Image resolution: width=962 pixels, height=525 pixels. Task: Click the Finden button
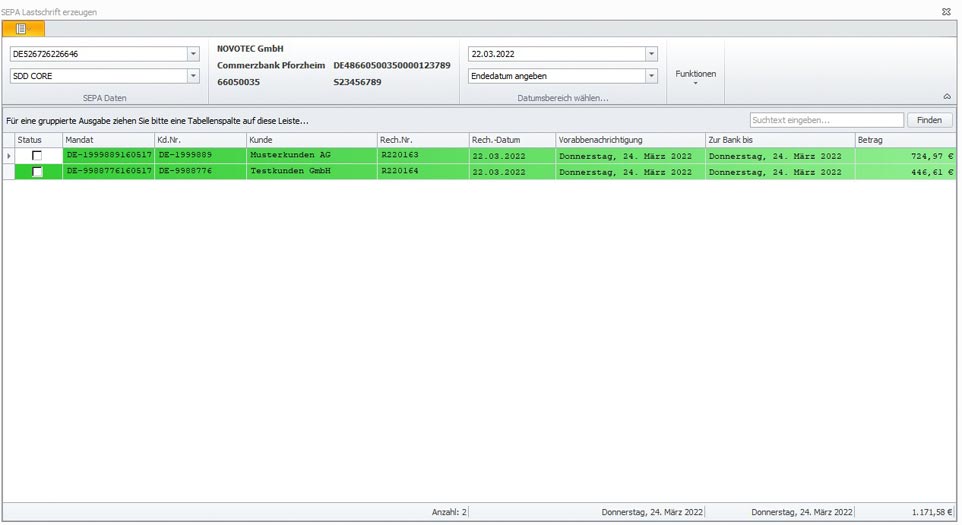[x=929, y=120]
